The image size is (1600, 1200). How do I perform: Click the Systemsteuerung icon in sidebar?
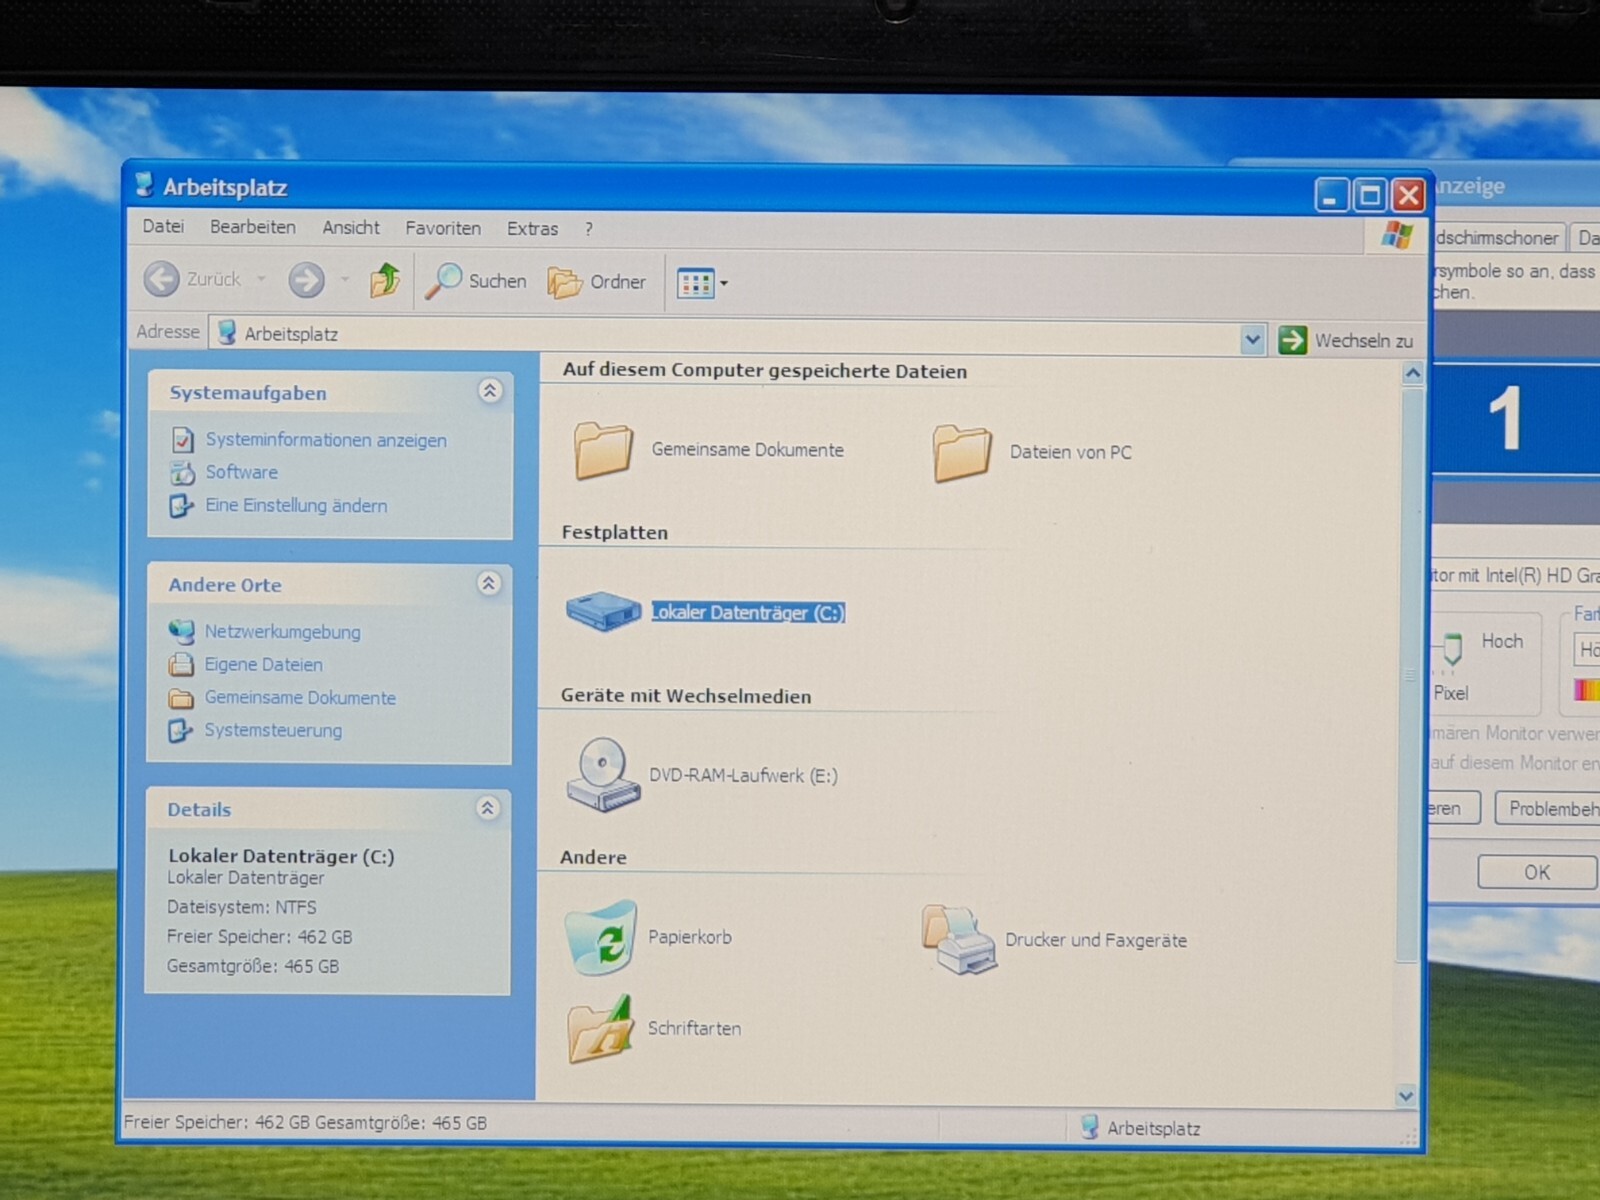pos(180,731)
